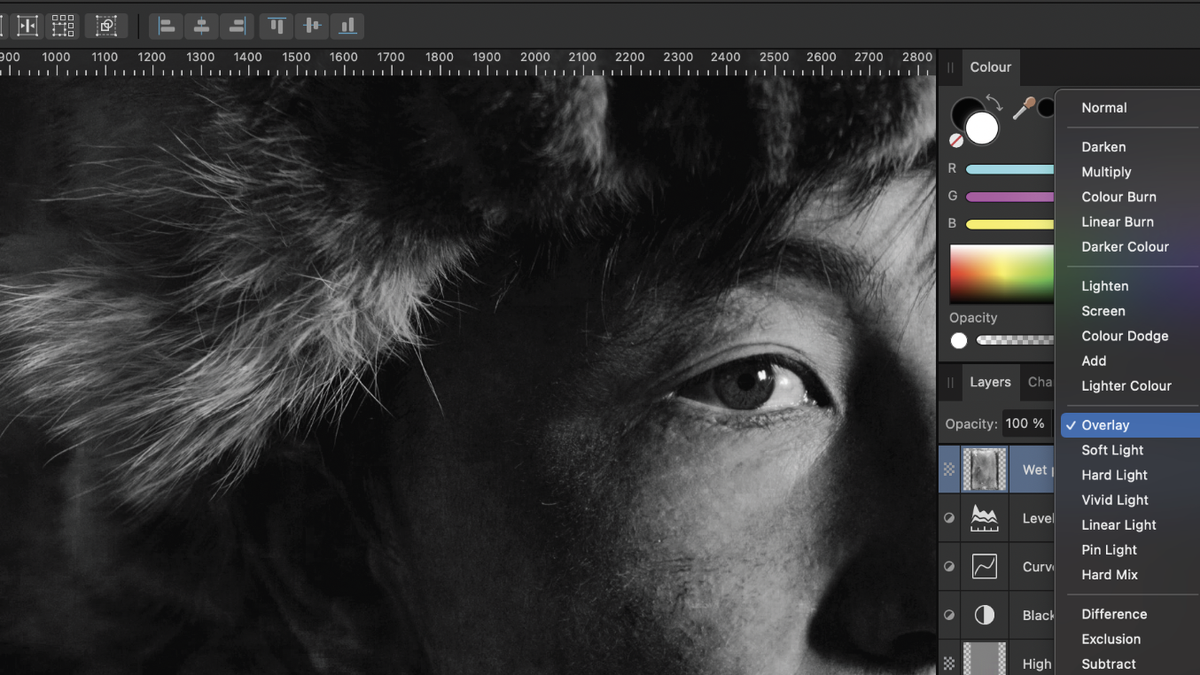Collapse the Layers panel with its handle
1200x675 pixels.
(950, 382)
